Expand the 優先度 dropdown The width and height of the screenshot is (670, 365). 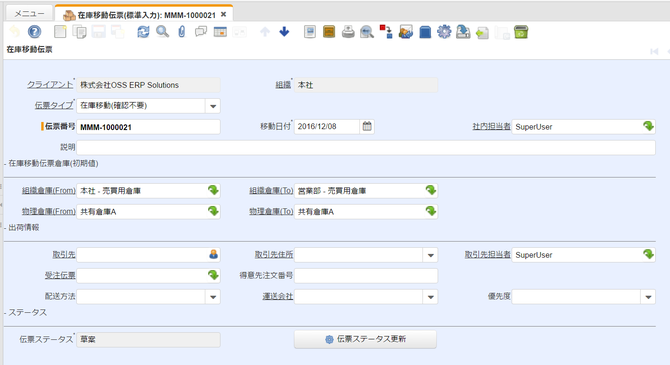click(x=648, y=297)
